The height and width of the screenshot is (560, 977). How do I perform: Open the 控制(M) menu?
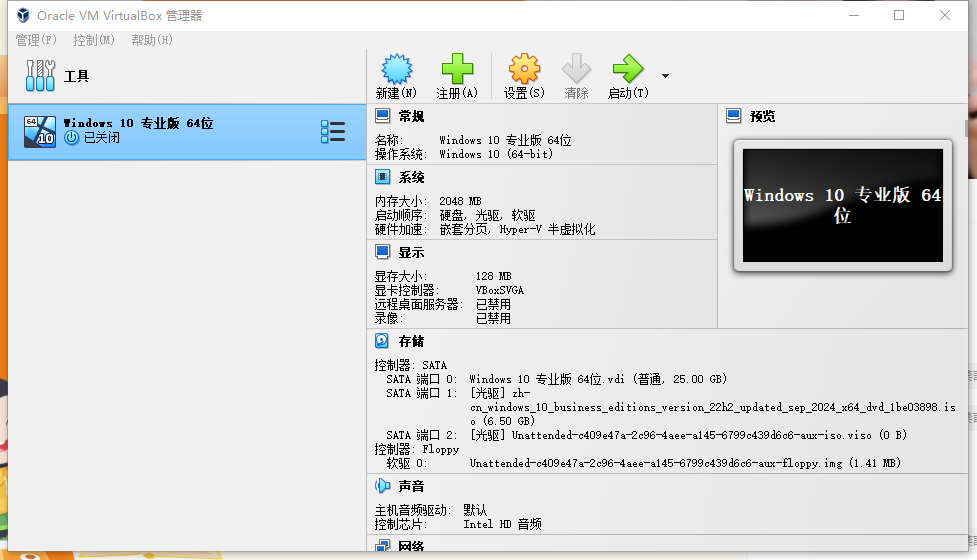(94, 40)
